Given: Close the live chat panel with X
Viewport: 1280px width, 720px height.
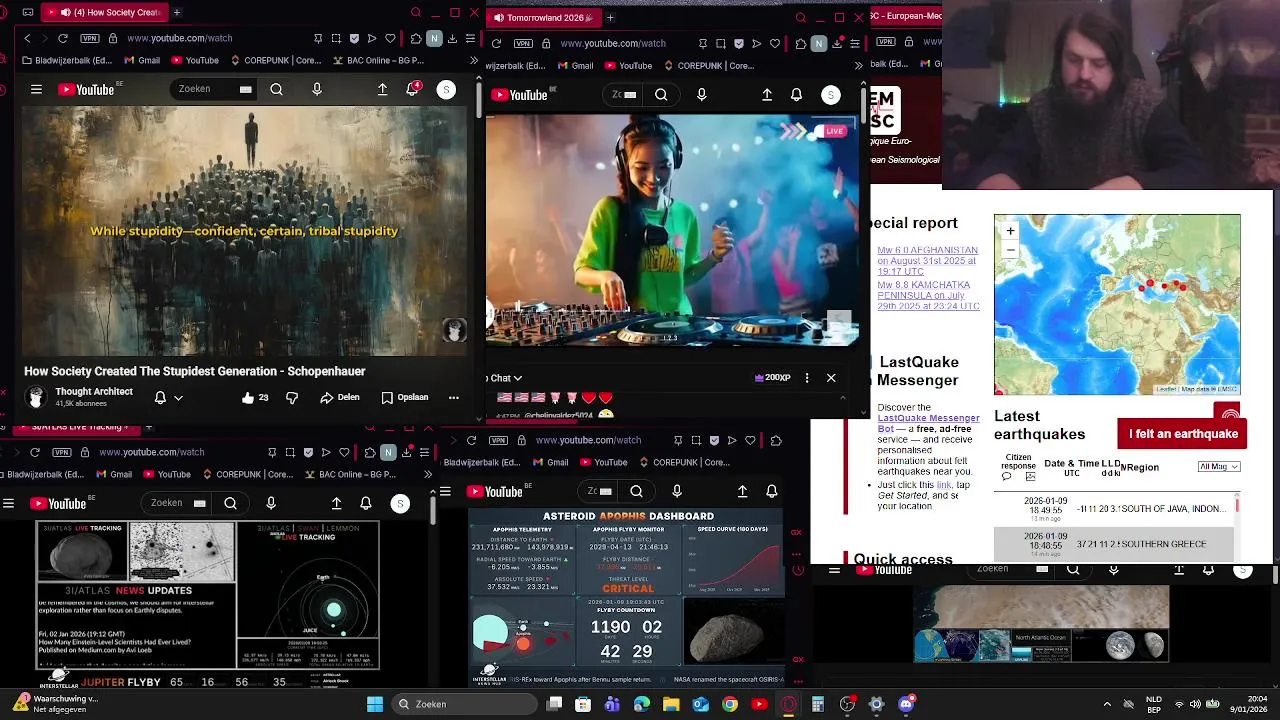Looking at the screenshot, I should [831, 378].
